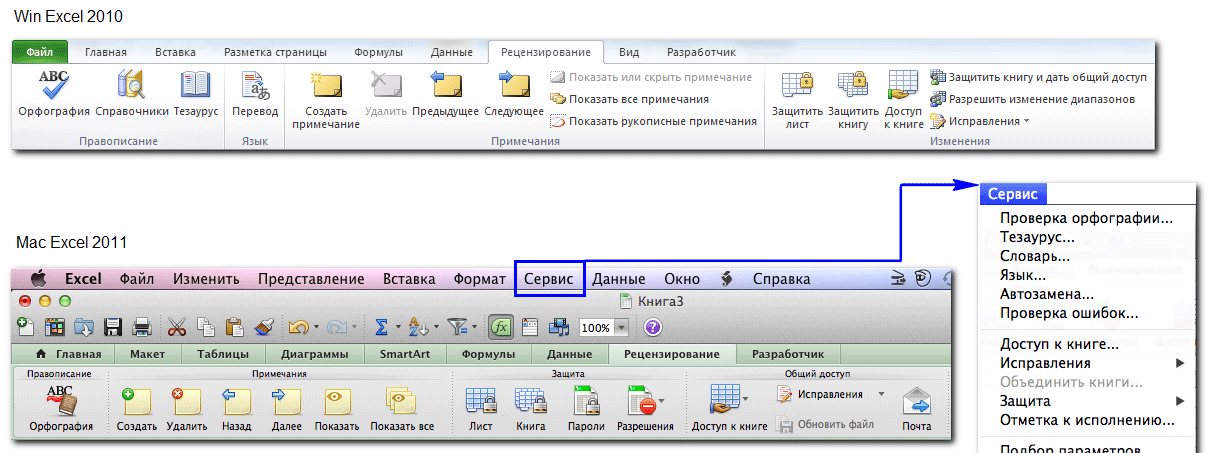Screen dimensions: 1212x453
Task: Select Автозамена... menu entry
Action: (x=1046, y=294)
